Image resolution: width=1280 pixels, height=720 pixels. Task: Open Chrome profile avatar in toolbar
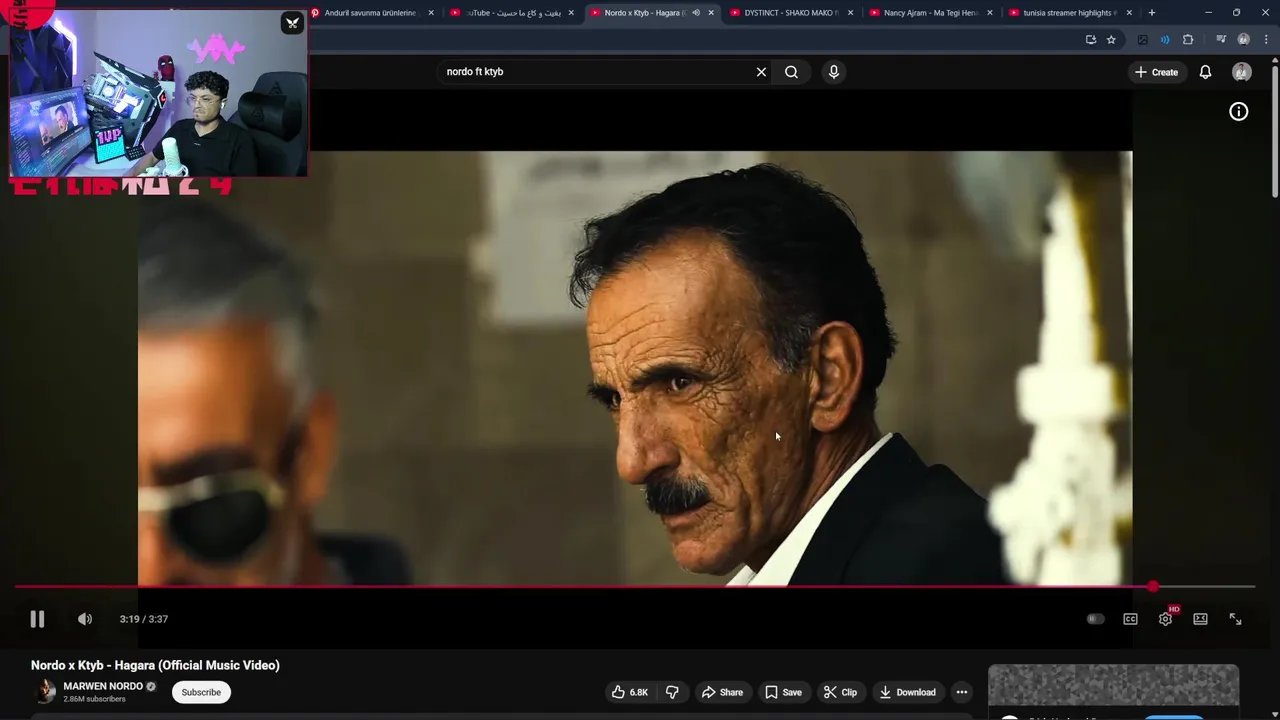pyautogui.click(x=1244, y=40)
